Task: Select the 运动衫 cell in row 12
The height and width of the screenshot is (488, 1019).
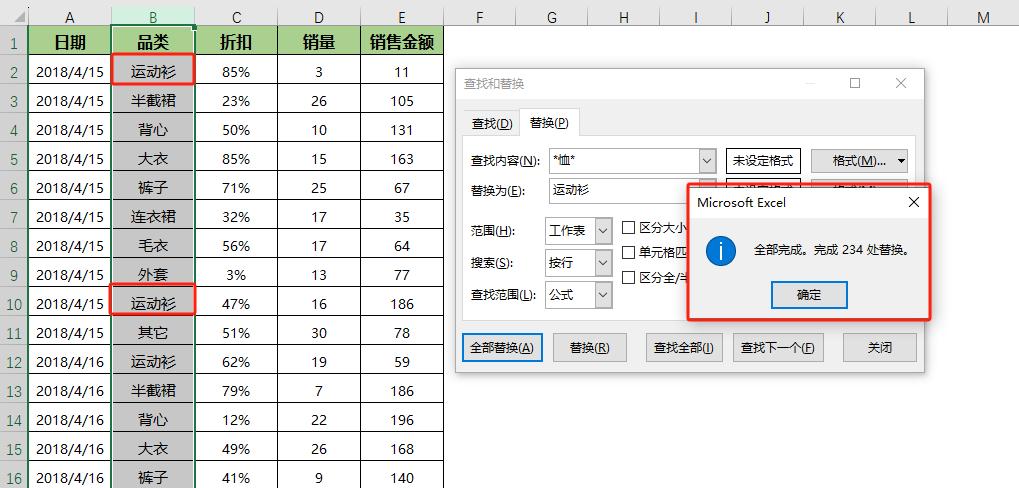Action: (x=153, y=361)
